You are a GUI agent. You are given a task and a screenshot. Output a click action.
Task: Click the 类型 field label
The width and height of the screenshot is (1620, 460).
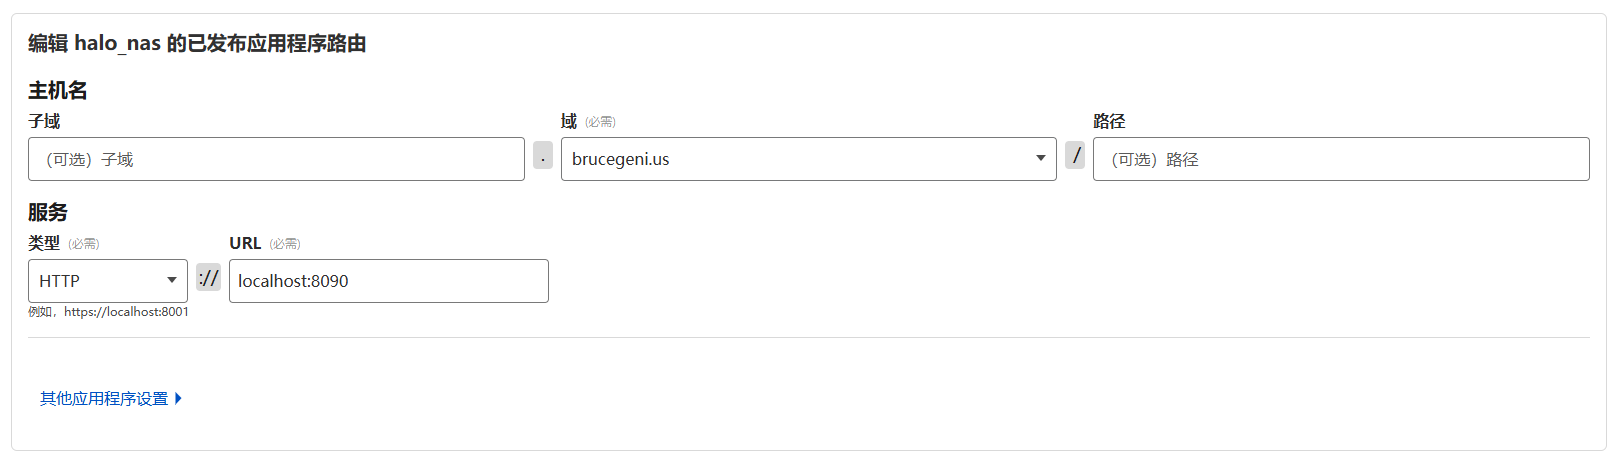(x=44, y=243)
